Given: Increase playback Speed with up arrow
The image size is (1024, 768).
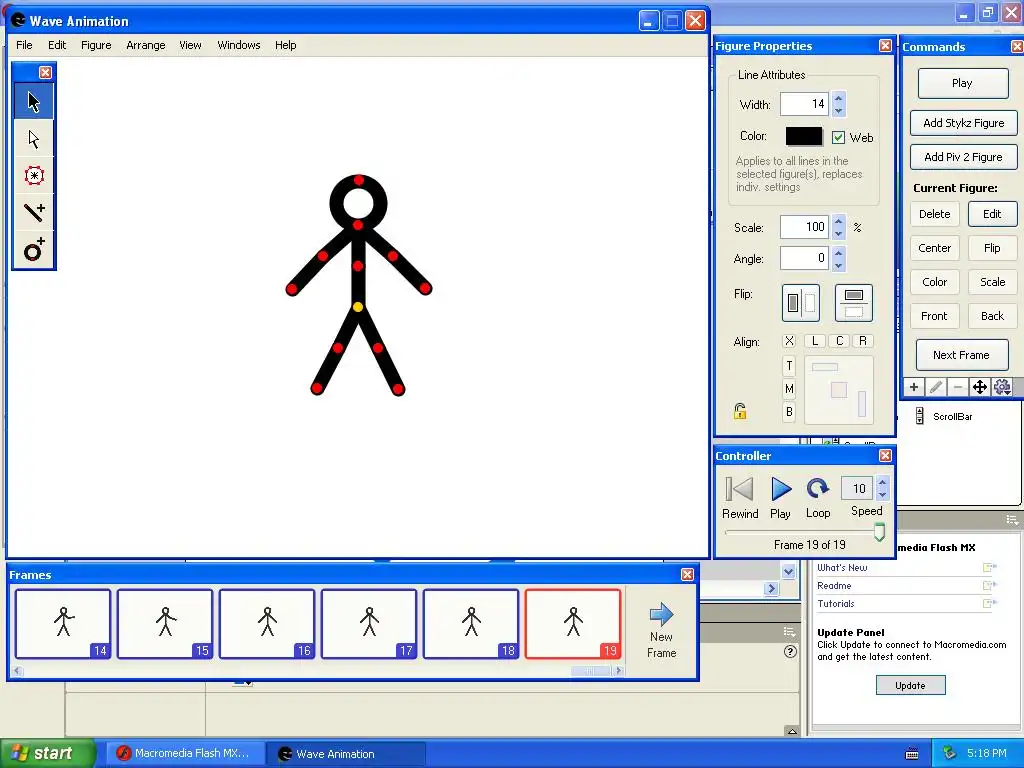Looking at the screenshot, I should (x=882, y=482).
